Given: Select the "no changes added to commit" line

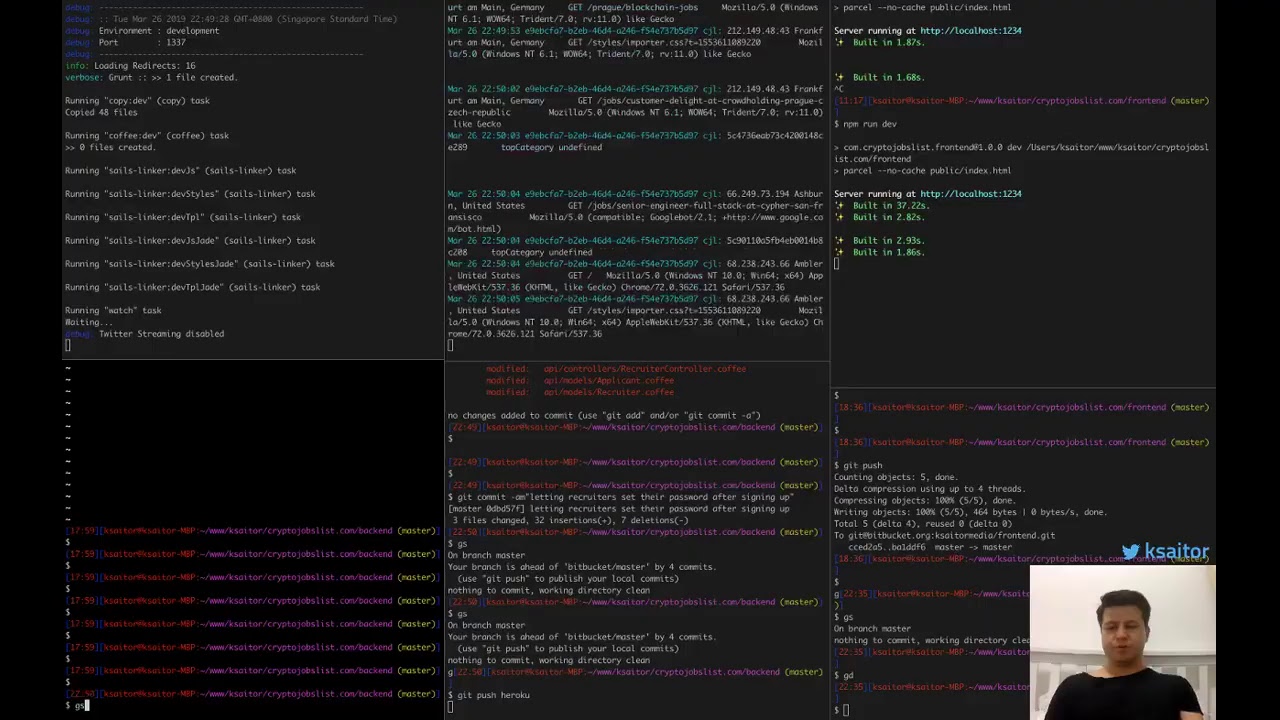Looking at the screenshot, I should pos(604,416).
